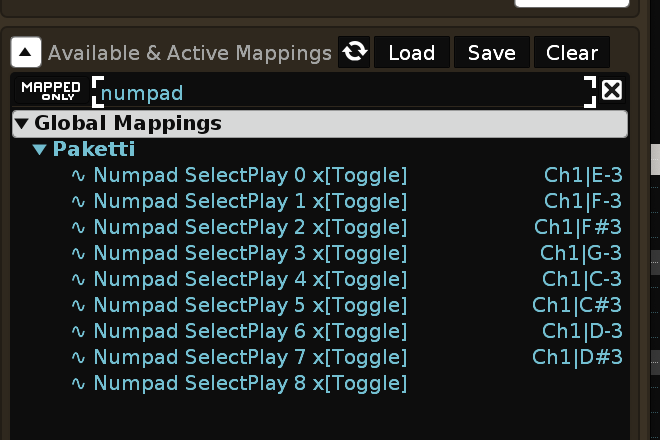Clear the numpad search filter
The image size is (660, 440).
point(612,91)
